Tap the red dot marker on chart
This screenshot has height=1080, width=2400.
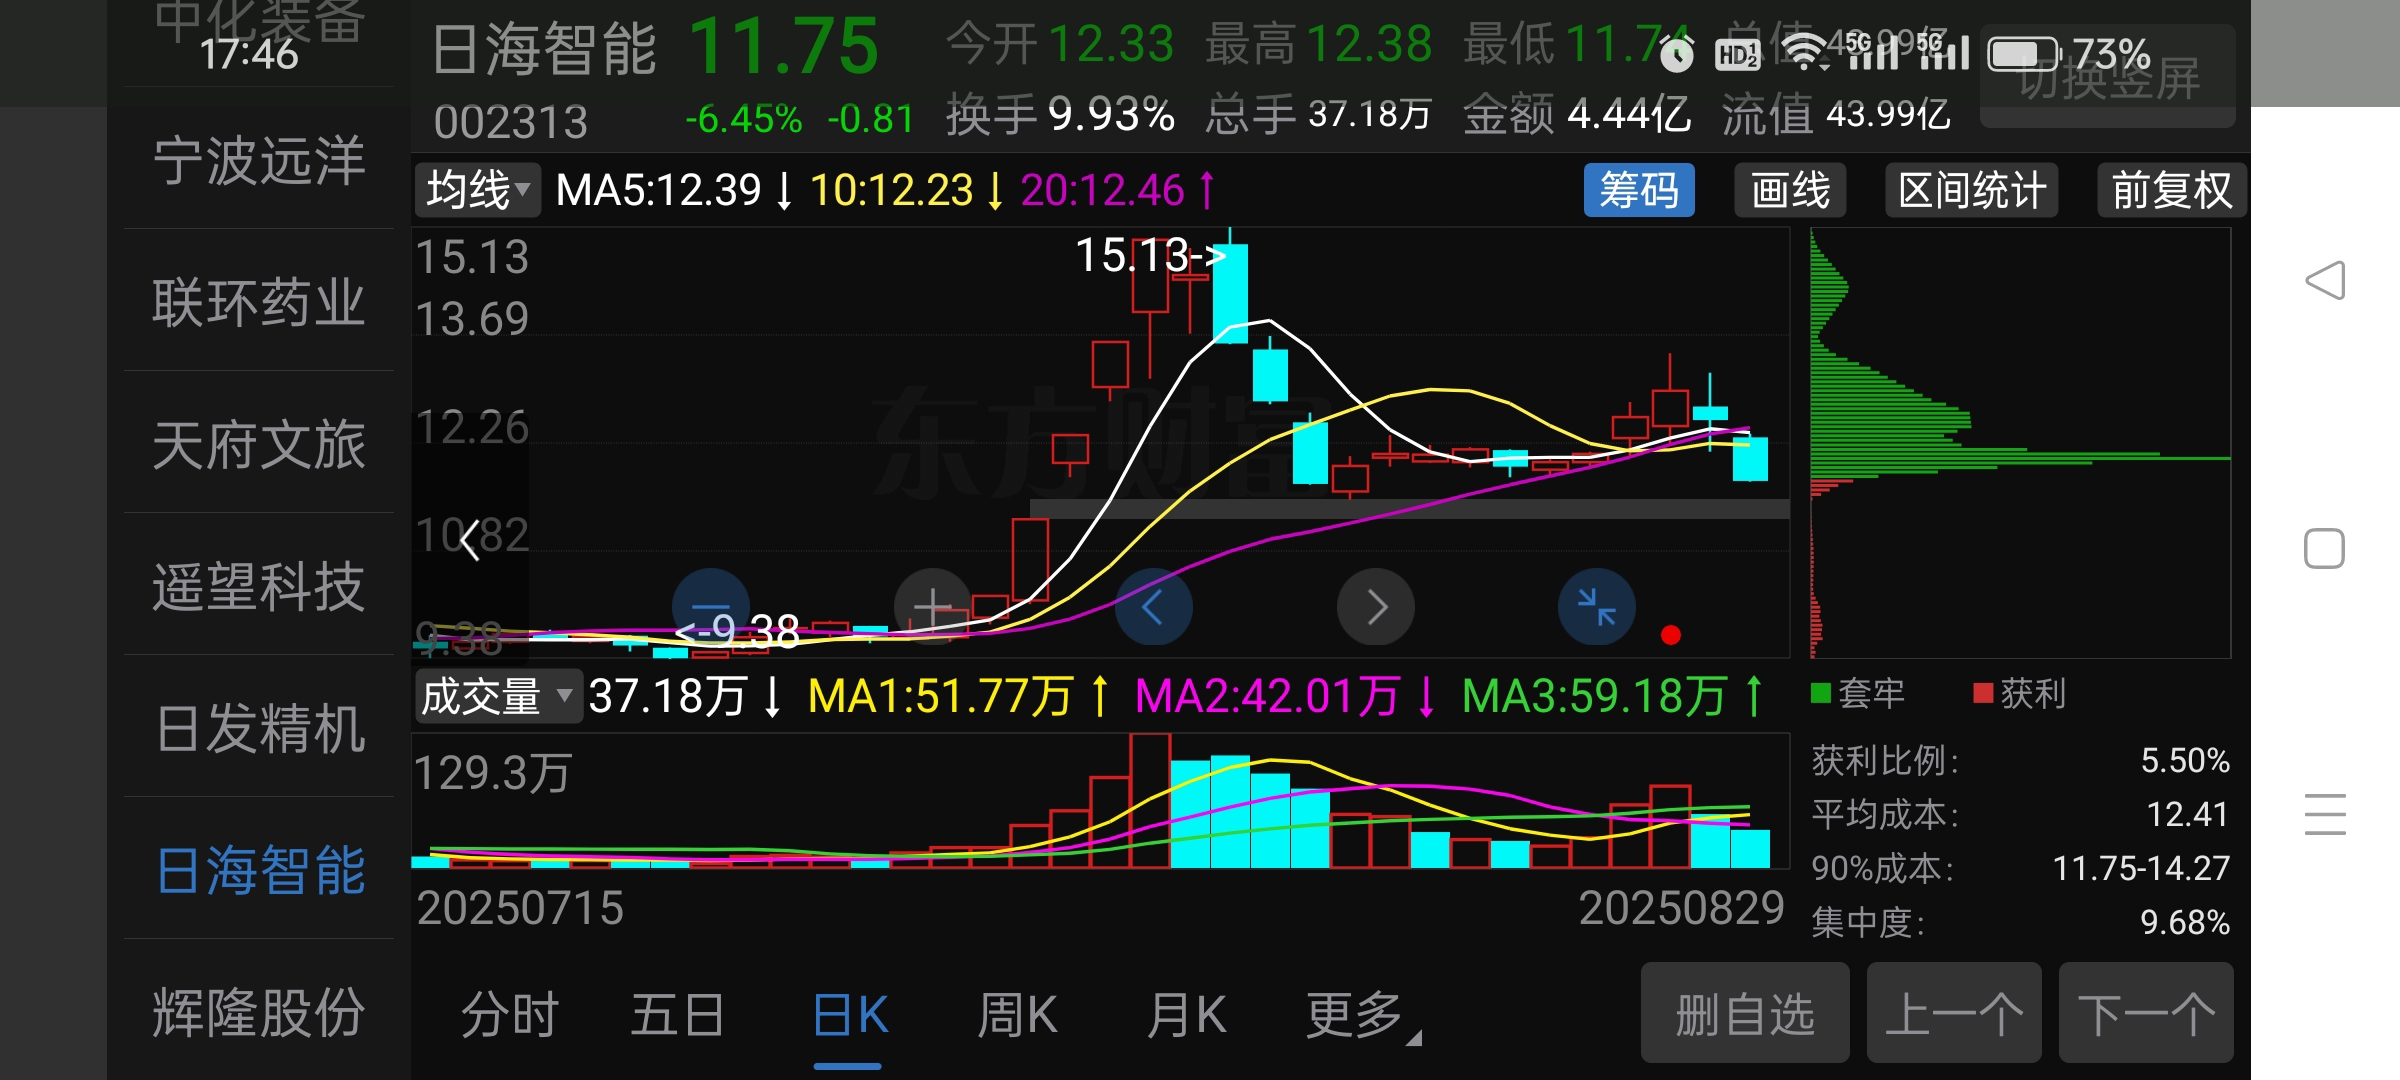tap(1670, 635)
